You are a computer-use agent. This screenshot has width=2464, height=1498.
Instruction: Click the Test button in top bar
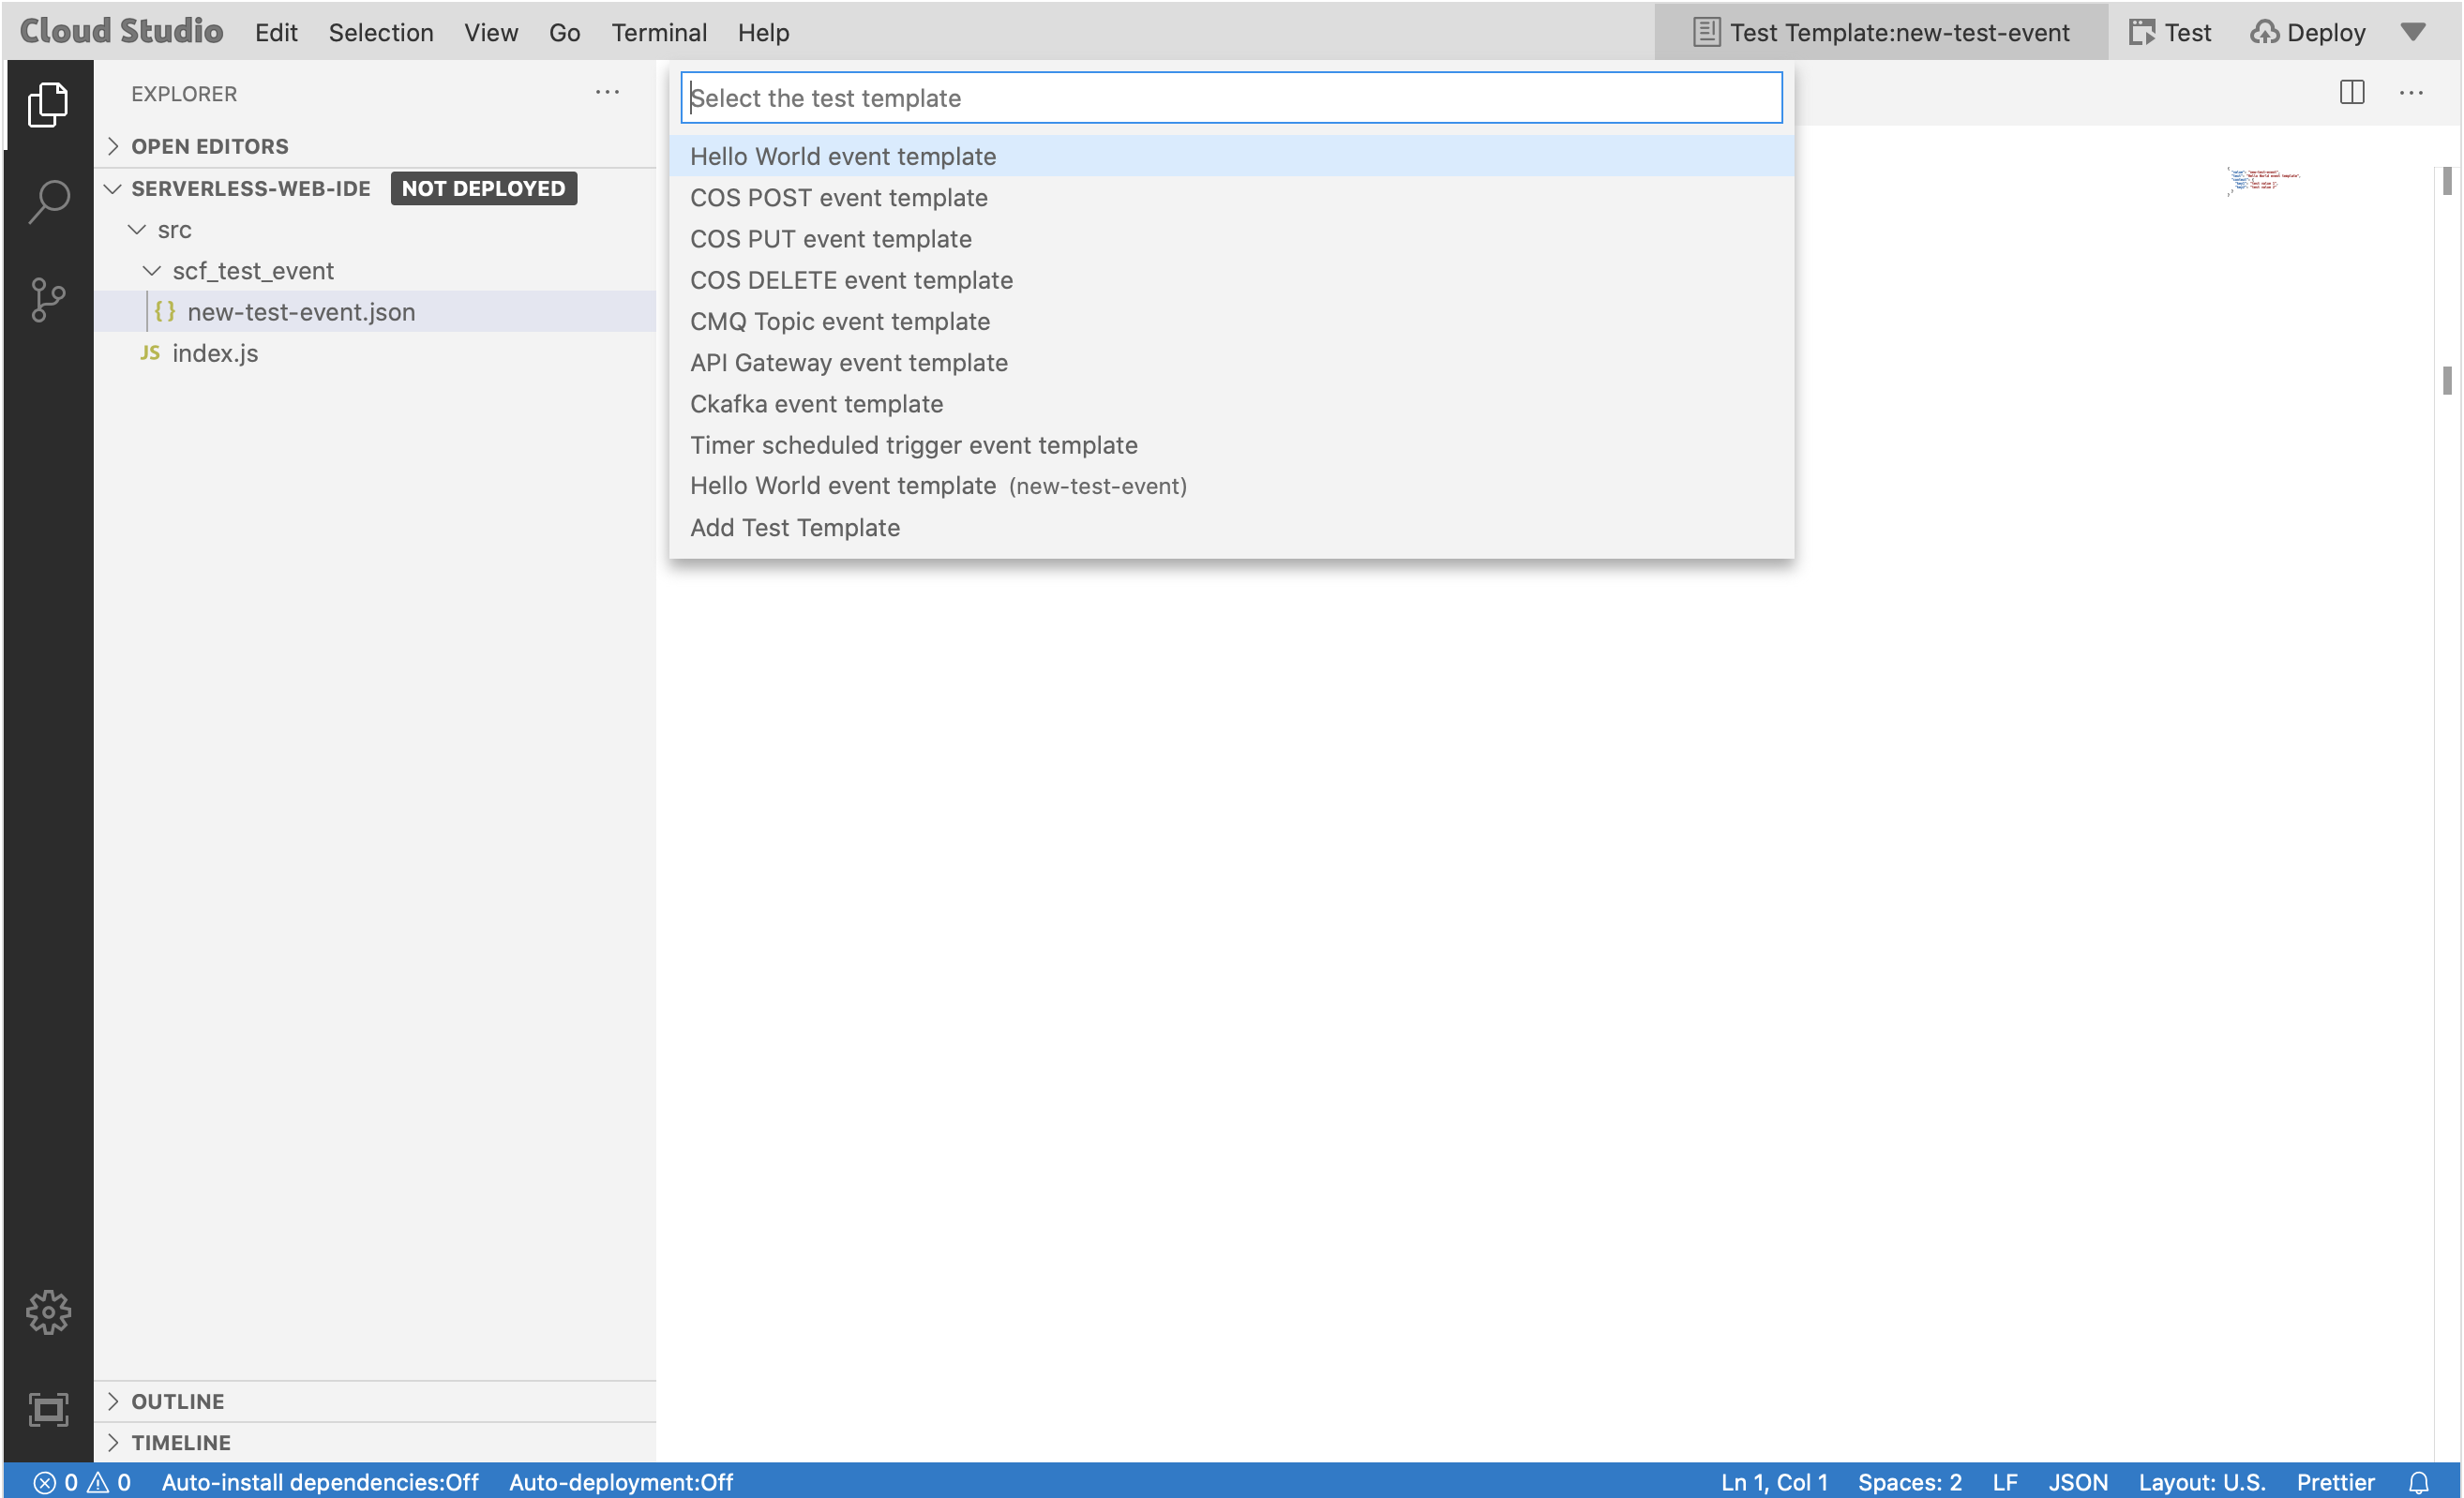click(x=2171, y=33)
